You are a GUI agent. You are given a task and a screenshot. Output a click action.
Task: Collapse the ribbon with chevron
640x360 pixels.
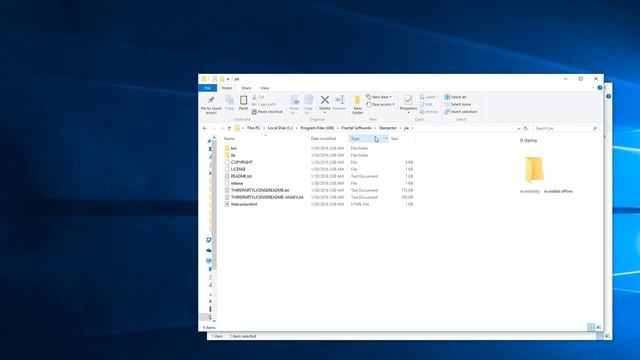pos(593,88)
